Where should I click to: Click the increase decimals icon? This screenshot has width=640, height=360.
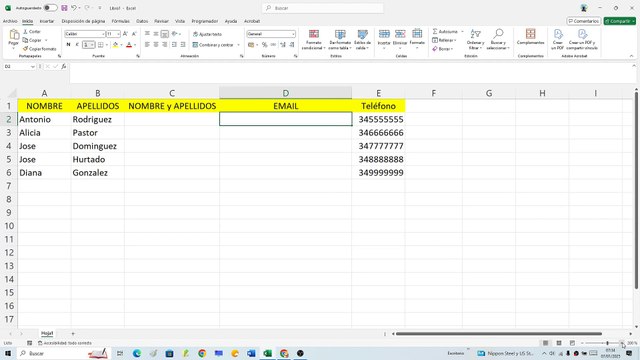click(283, 44)
